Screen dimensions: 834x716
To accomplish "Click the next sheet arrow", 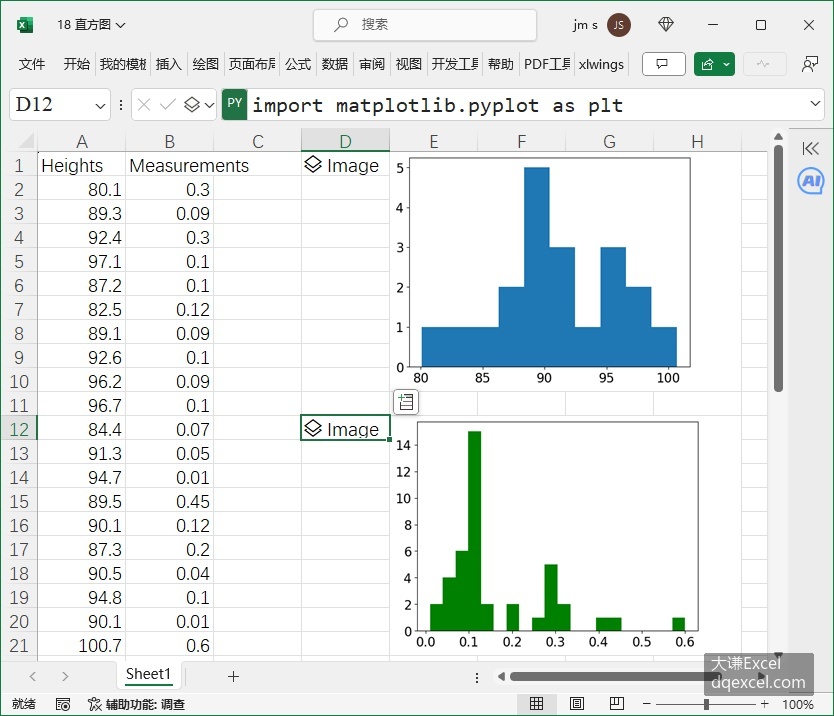I will pos(65,676).
